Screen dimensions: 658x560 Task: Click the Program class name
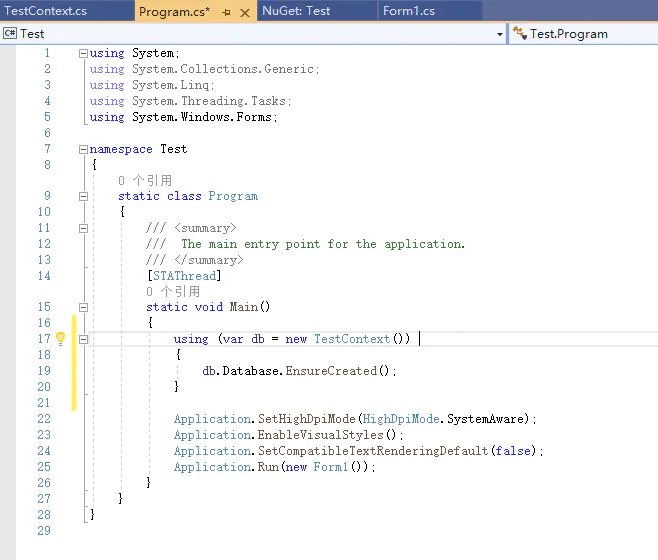pyautogui.click(x=233, y=196)
